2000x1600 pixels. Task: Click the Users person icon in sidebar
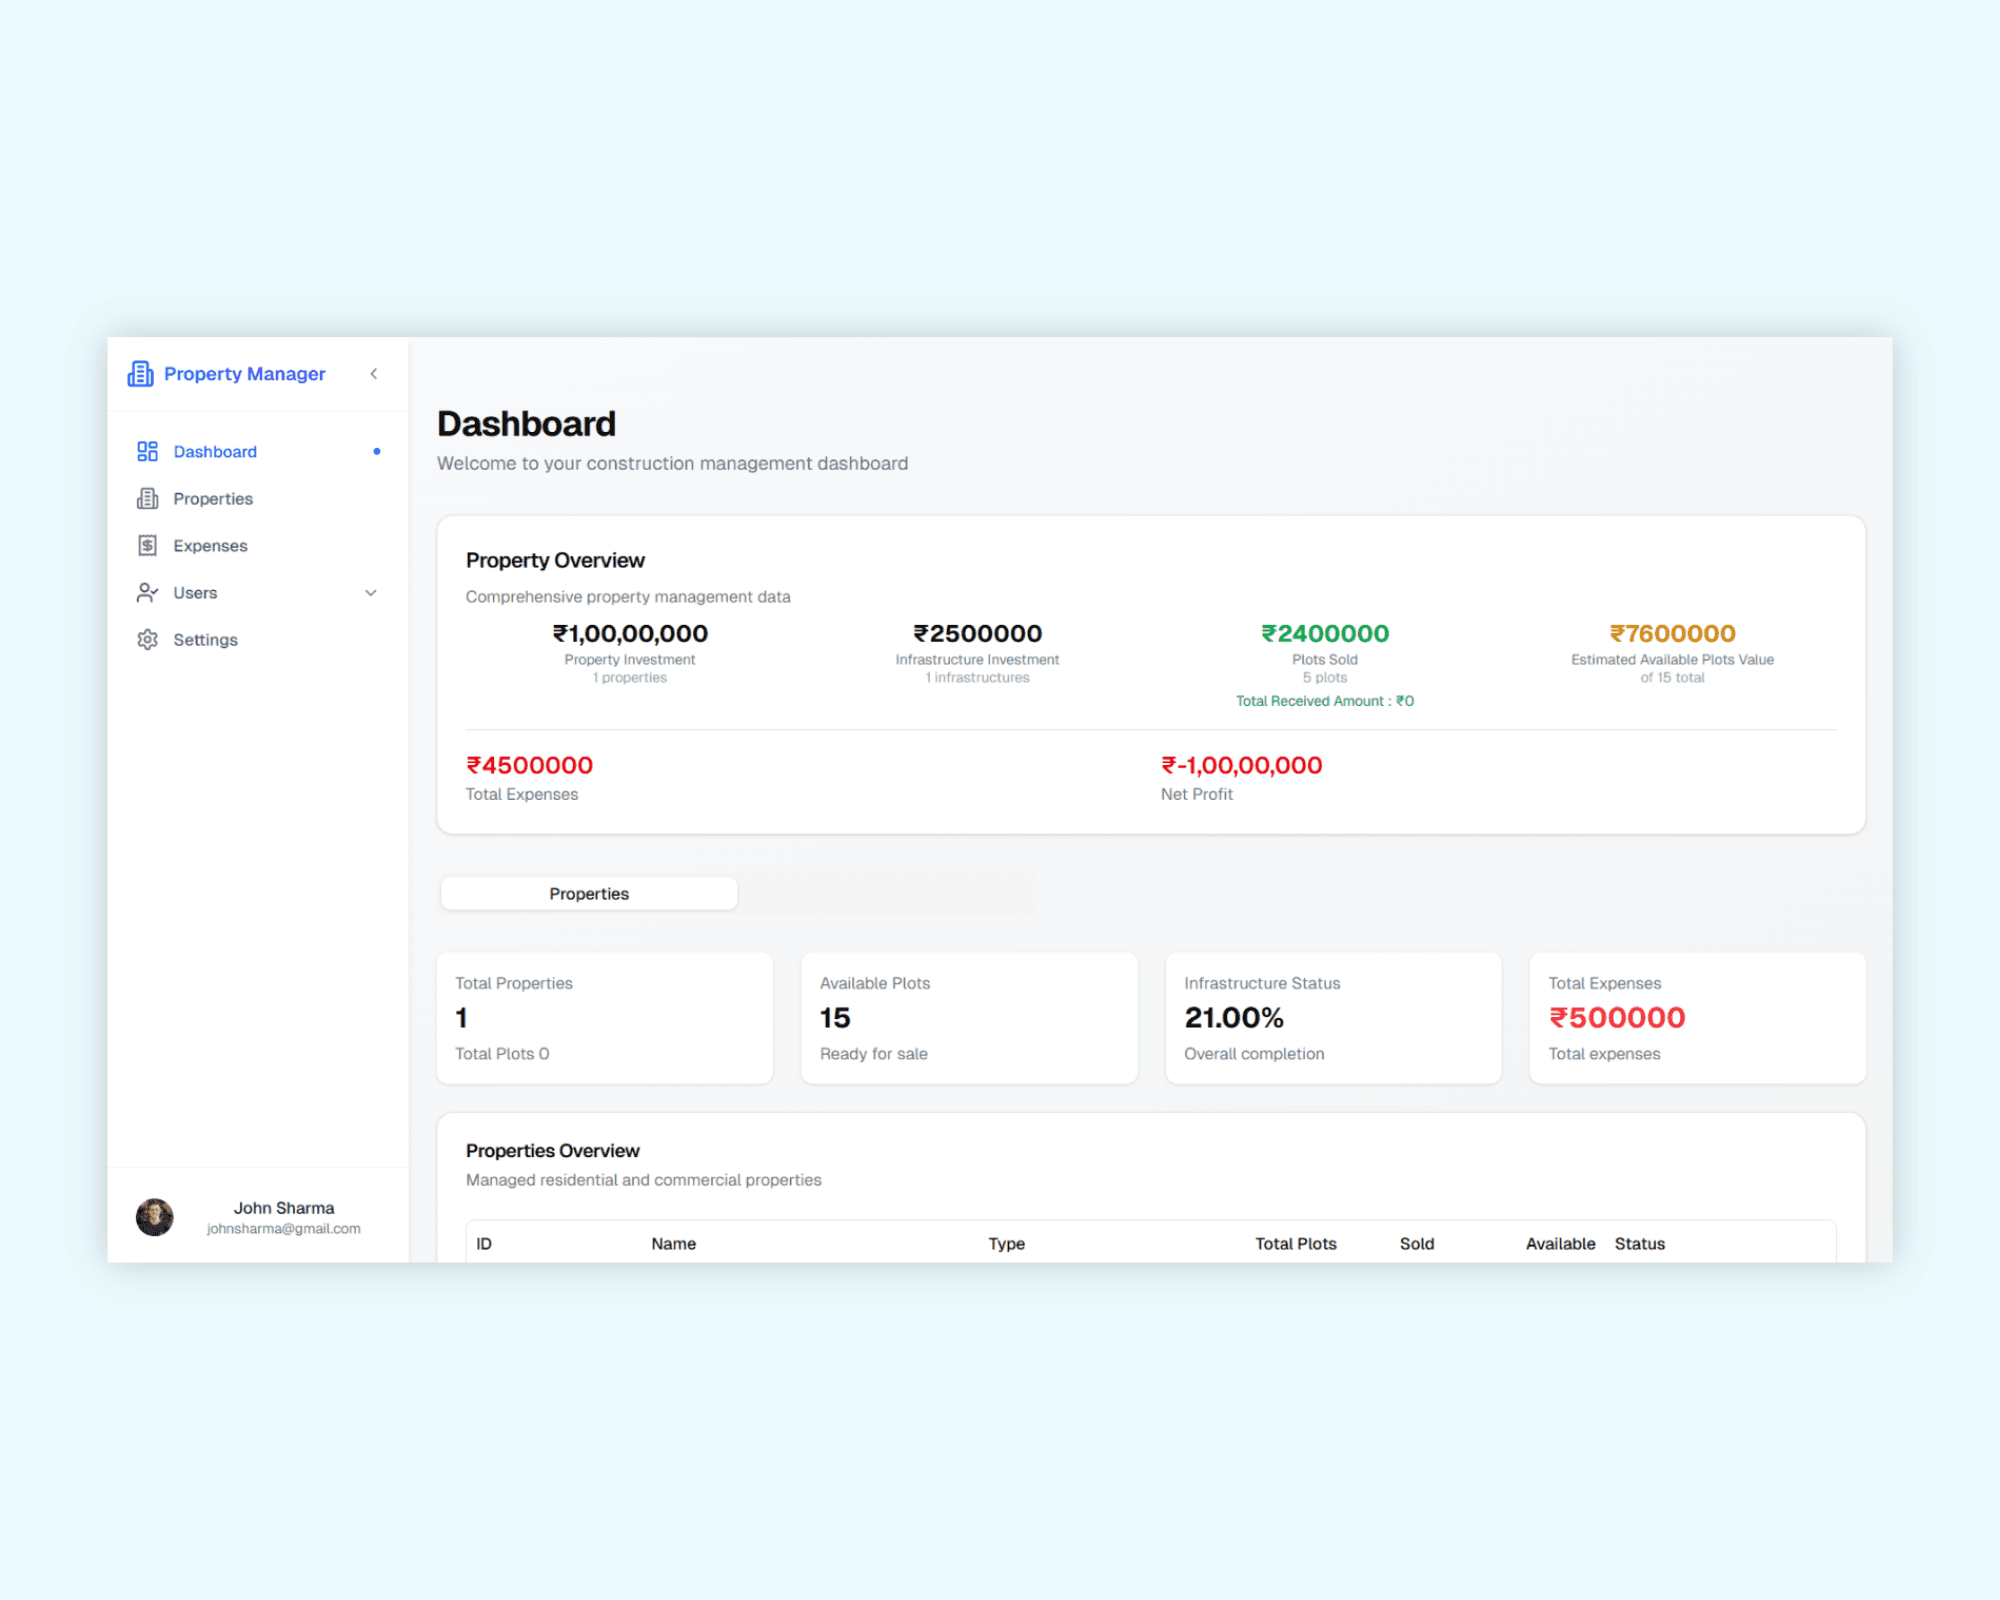tap(148, 593)
